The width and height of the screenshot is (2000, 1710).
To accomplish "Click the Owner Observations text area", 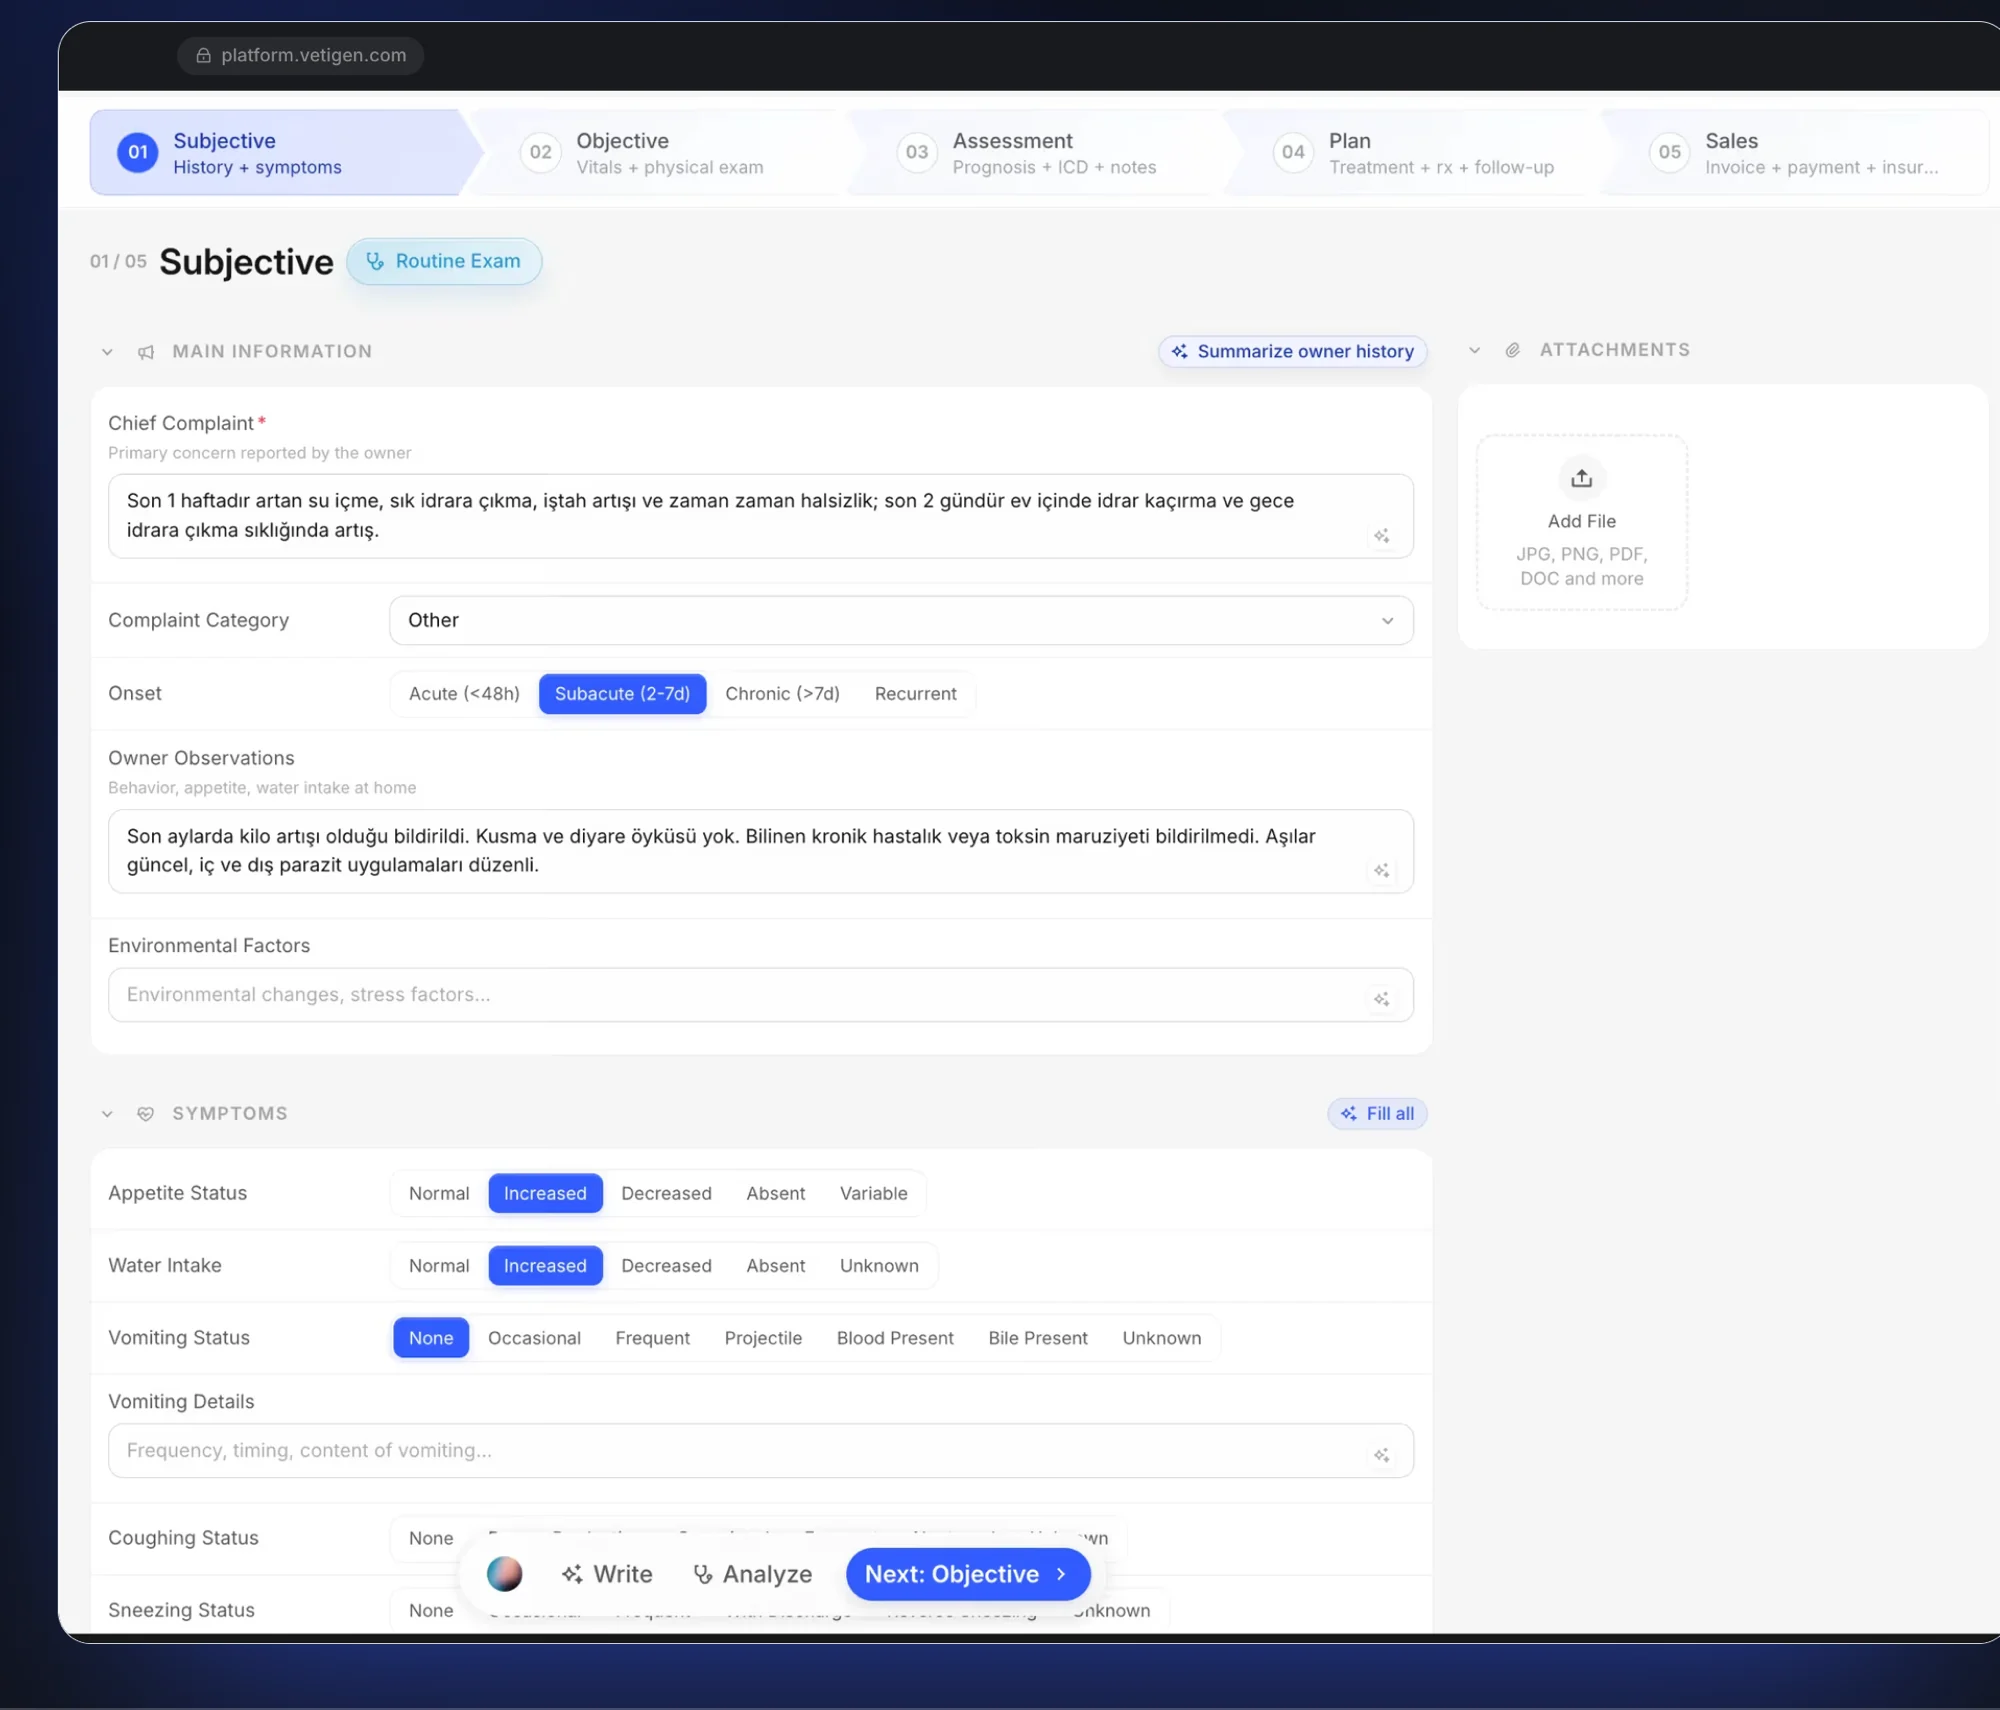I will pyautogui.click(x=760, y=851).
